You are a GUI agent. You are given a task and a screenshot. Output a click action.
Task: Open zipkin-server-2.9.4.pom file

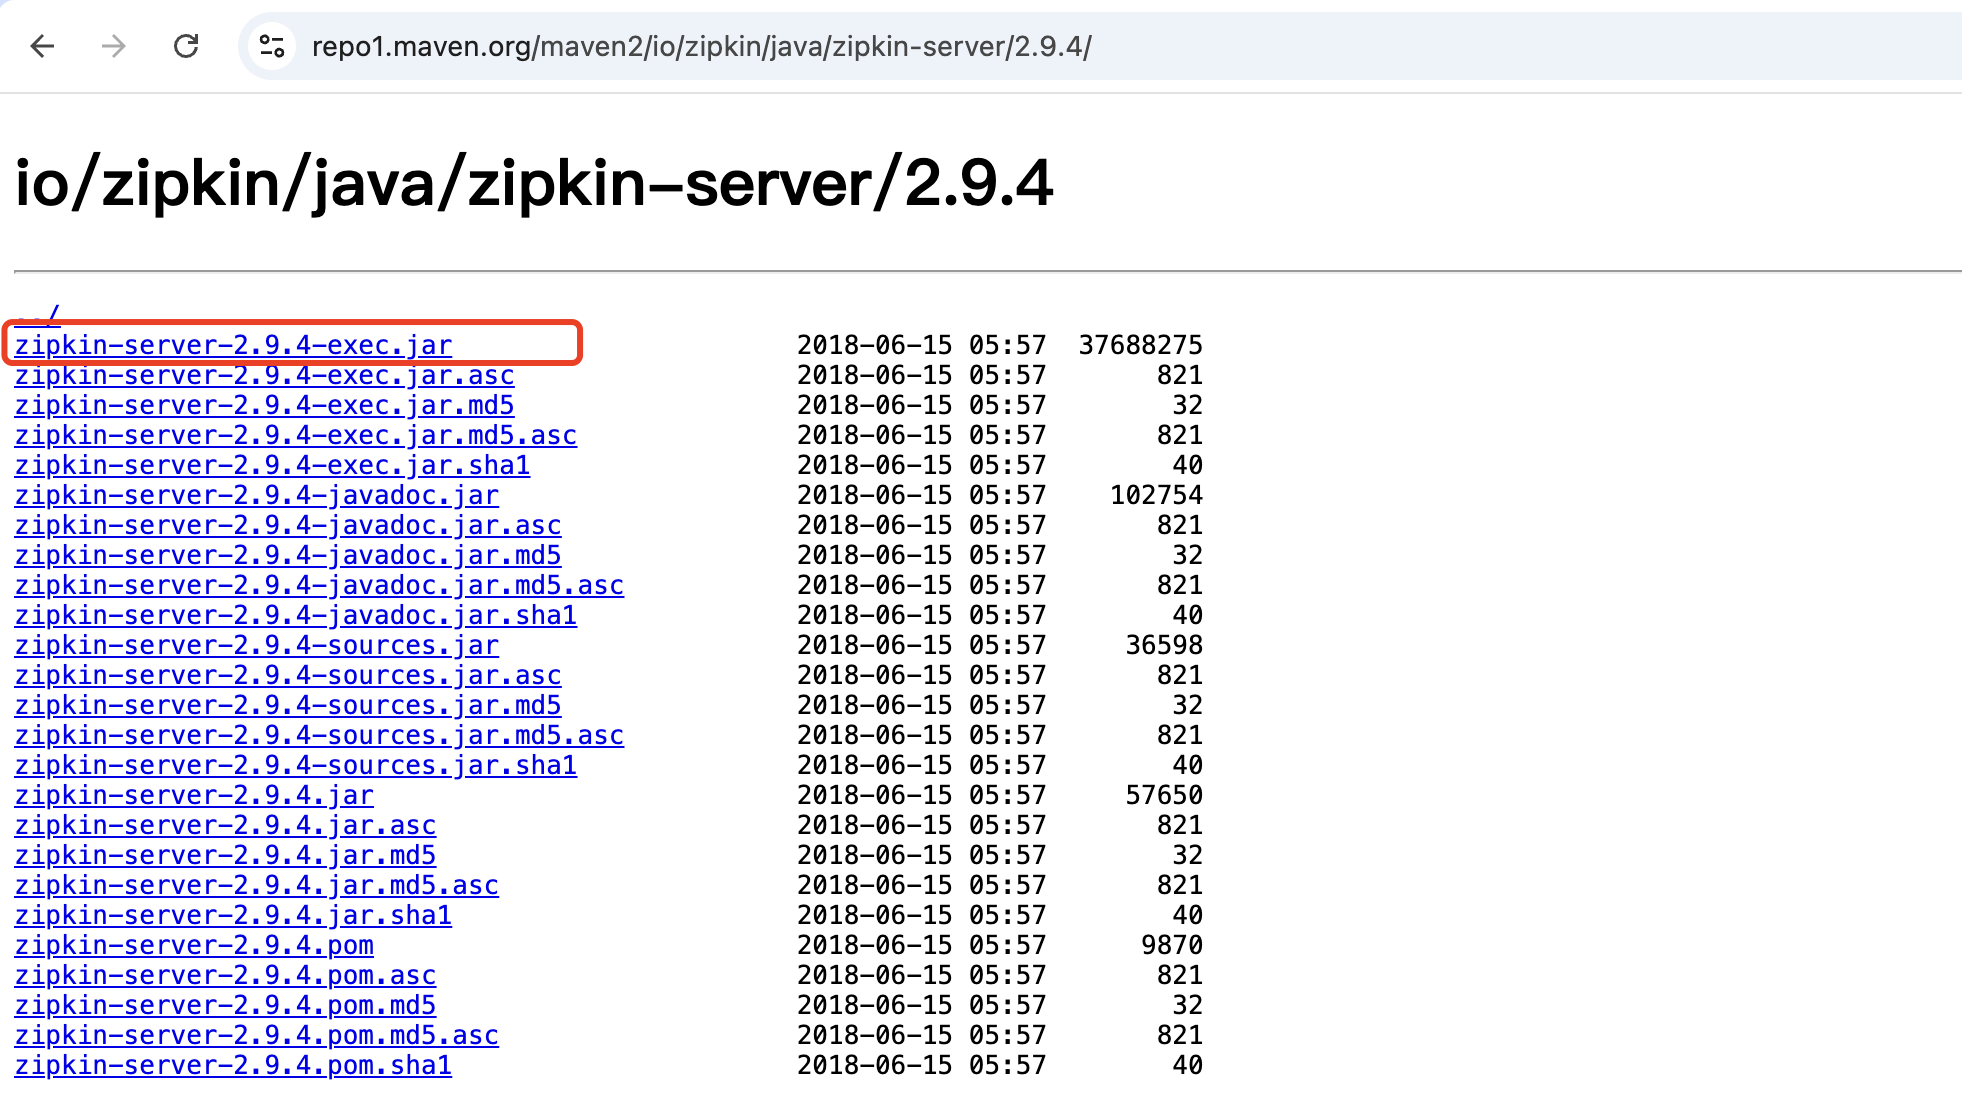coord(194,945)
